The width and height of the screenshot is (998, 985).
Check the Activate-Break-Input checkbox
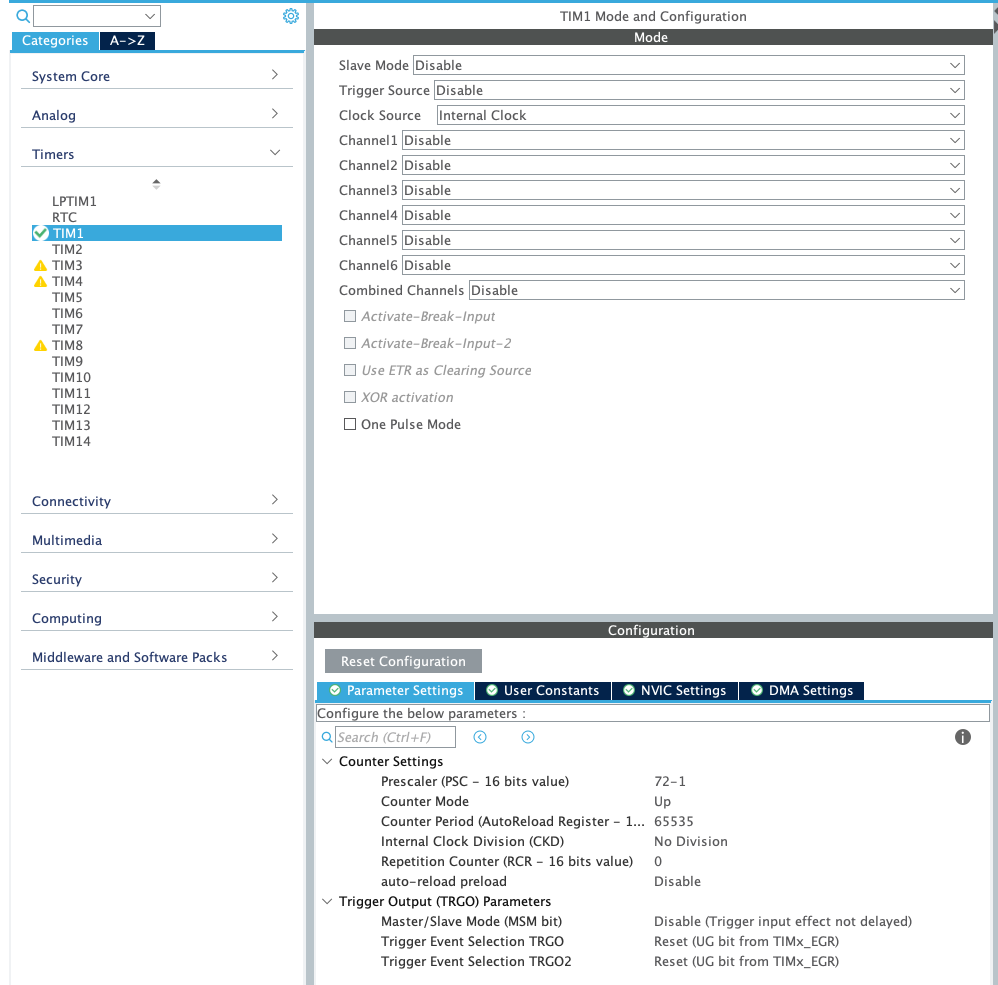350,316
